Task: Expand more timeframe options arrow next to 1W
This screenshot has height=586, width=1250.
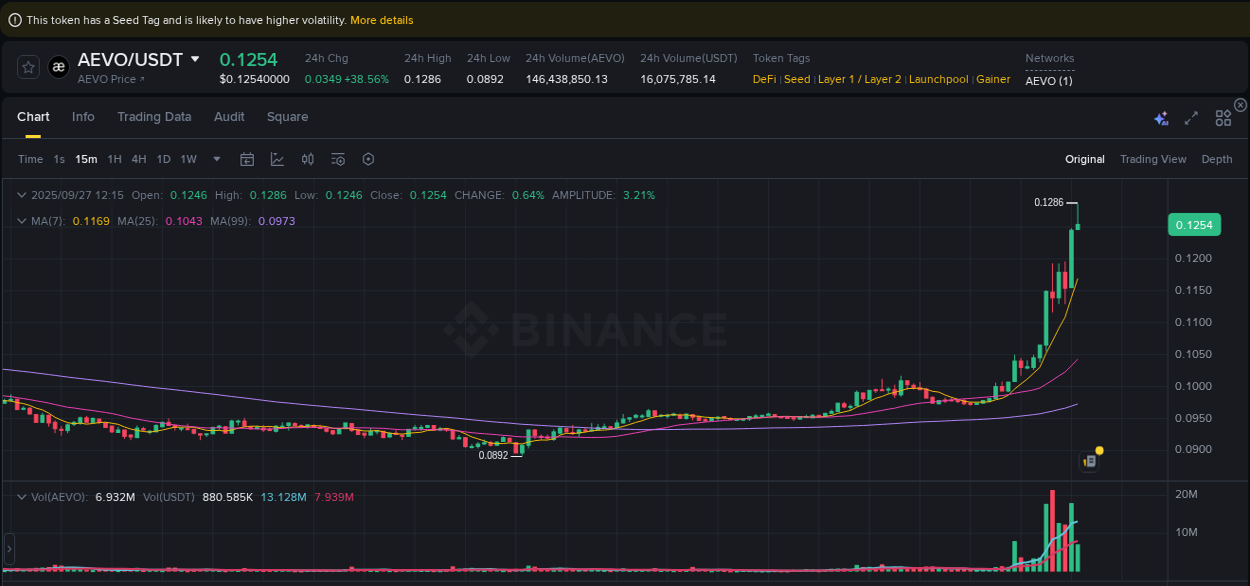Action: coord(215,159)
